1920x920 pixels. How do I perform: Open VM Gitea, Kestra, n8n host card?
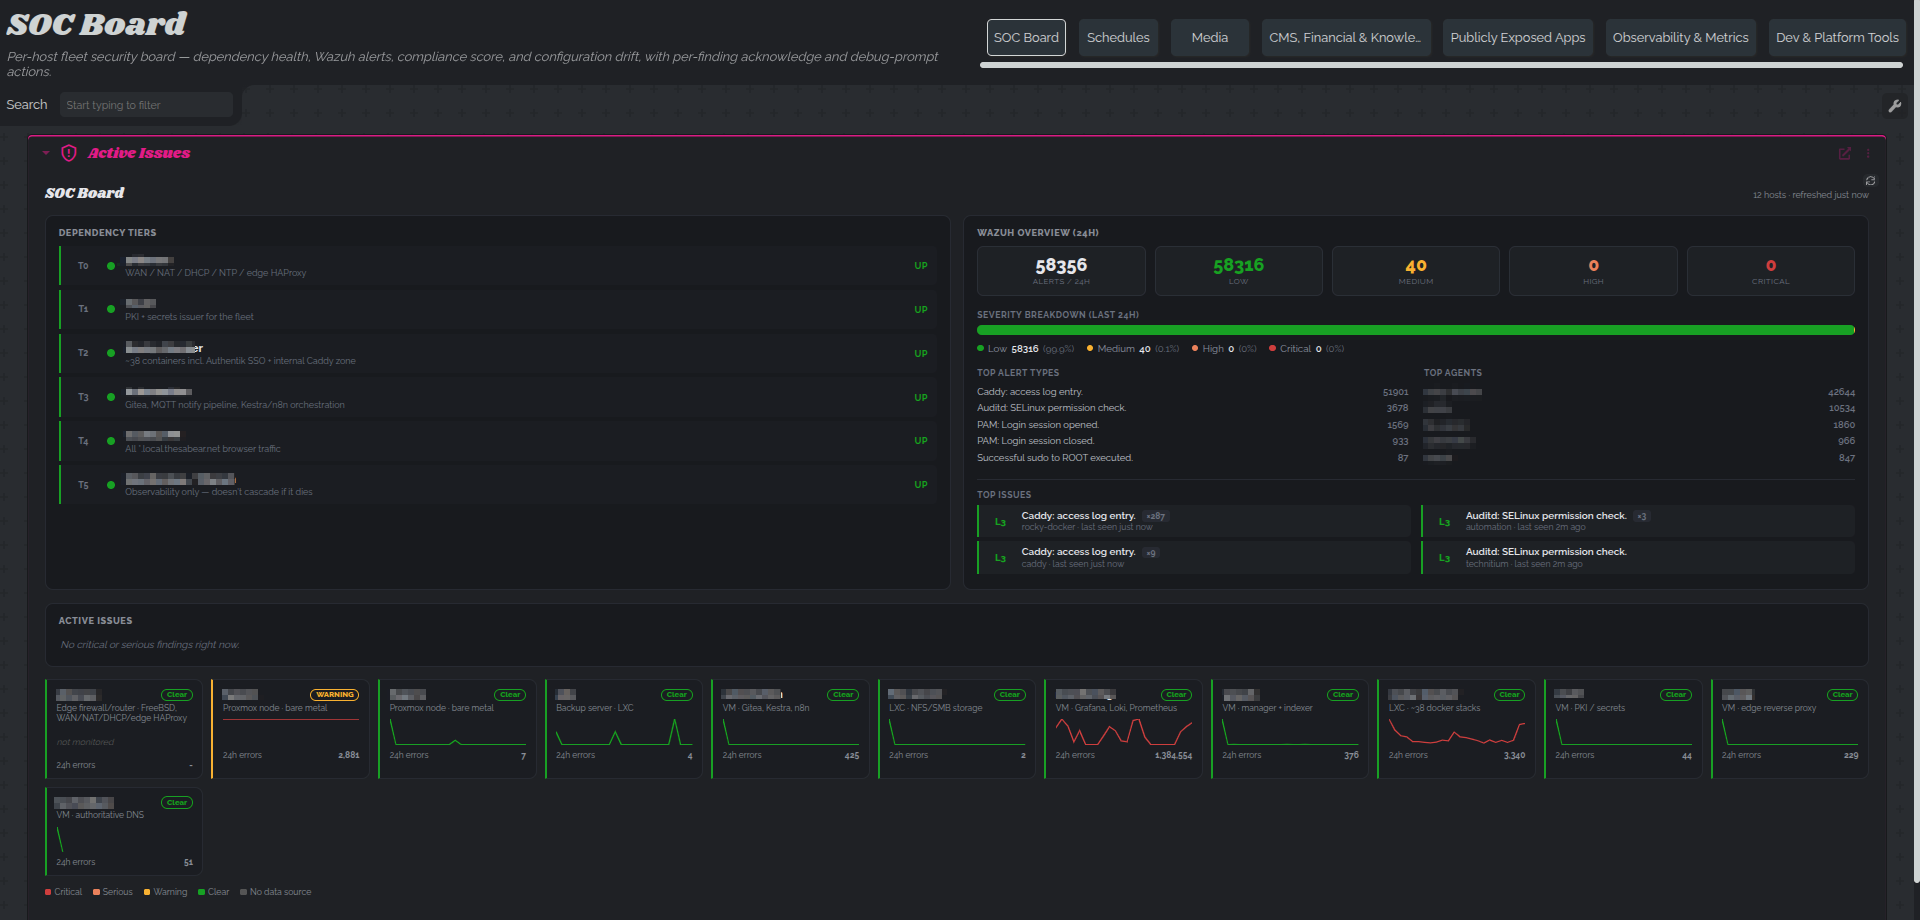(x=790, y=729)
